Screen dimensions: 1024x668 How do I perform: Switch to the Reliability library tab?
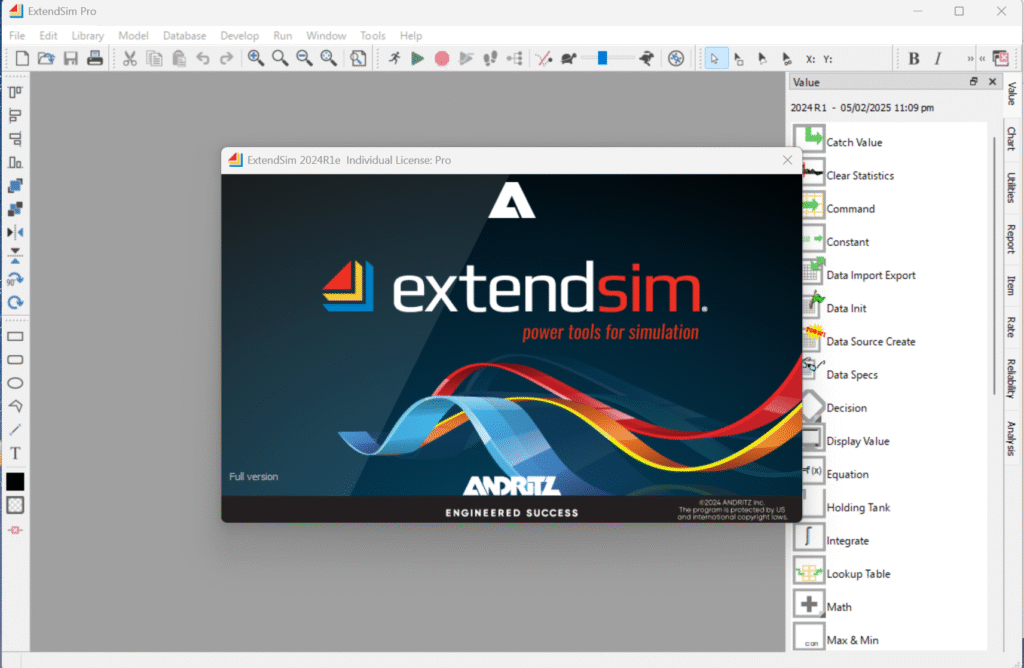pos(1012,379)
